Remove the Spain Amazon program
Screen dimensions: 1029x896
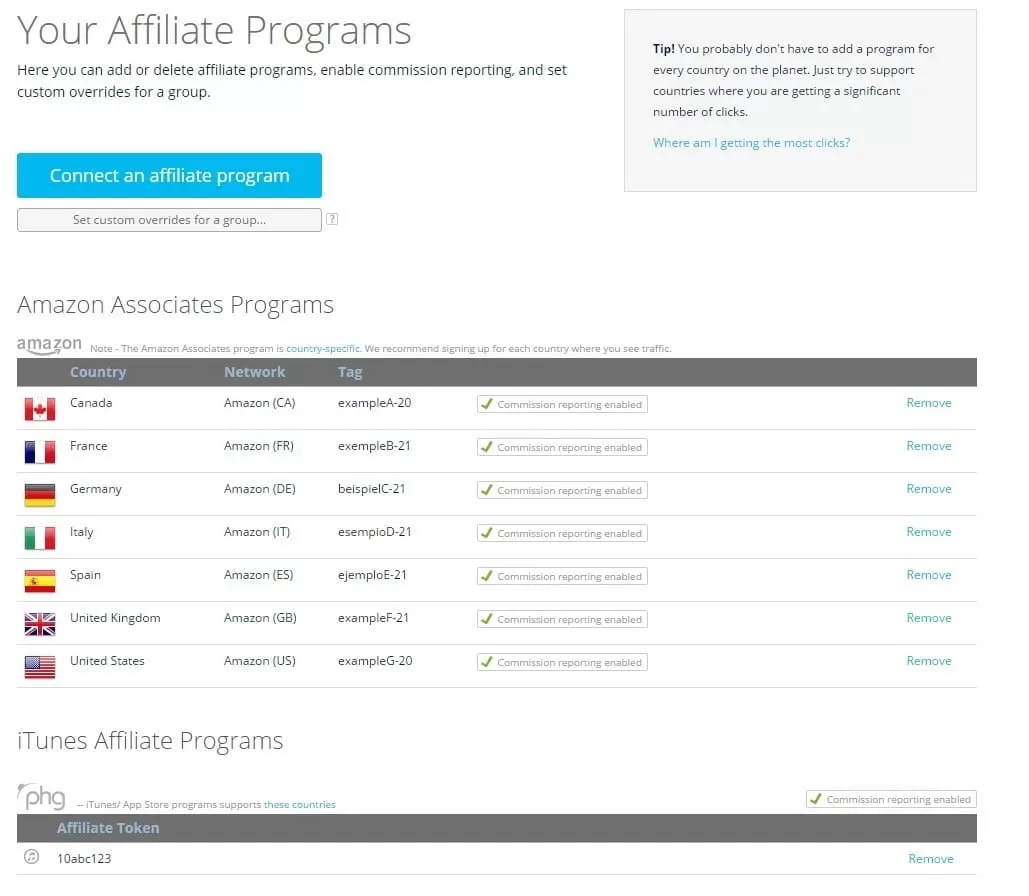(929, 575)
